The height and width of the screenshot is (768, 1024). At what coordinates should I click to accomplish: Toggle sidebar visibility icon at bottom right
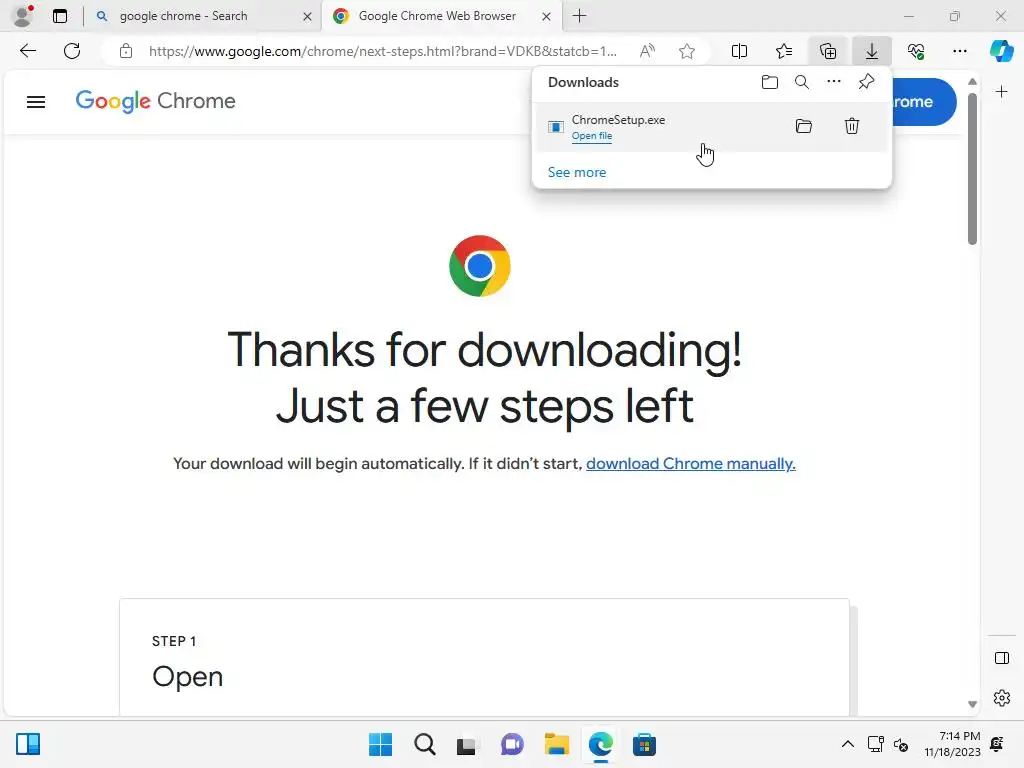point(1001,658)
